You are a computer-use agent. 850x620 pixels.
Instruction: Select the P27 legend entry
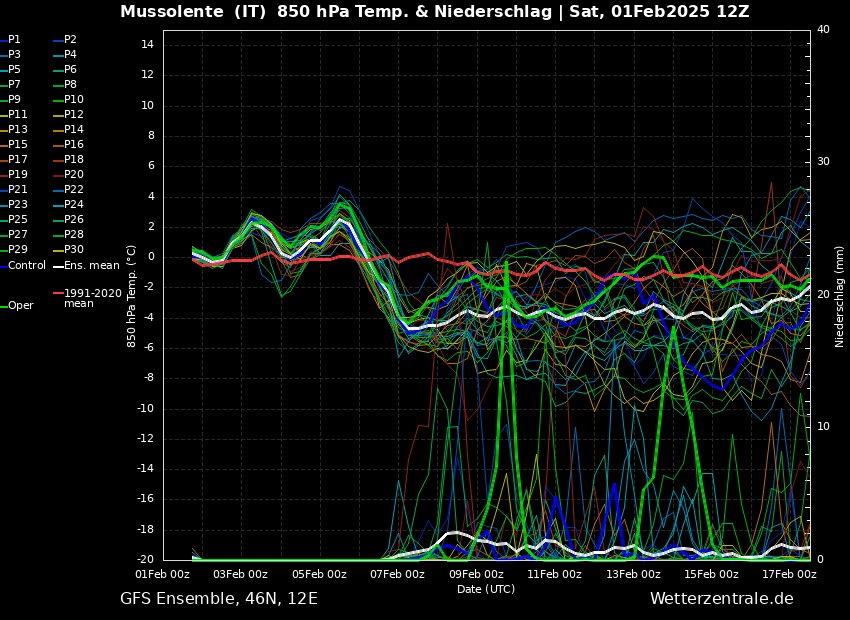[17, 234]
